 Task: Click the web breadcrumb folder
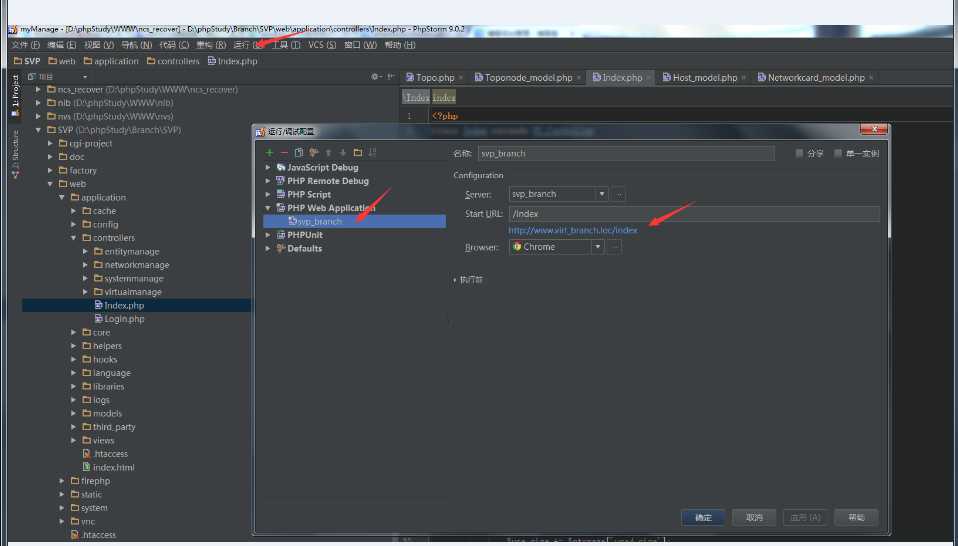coord(62,61)
